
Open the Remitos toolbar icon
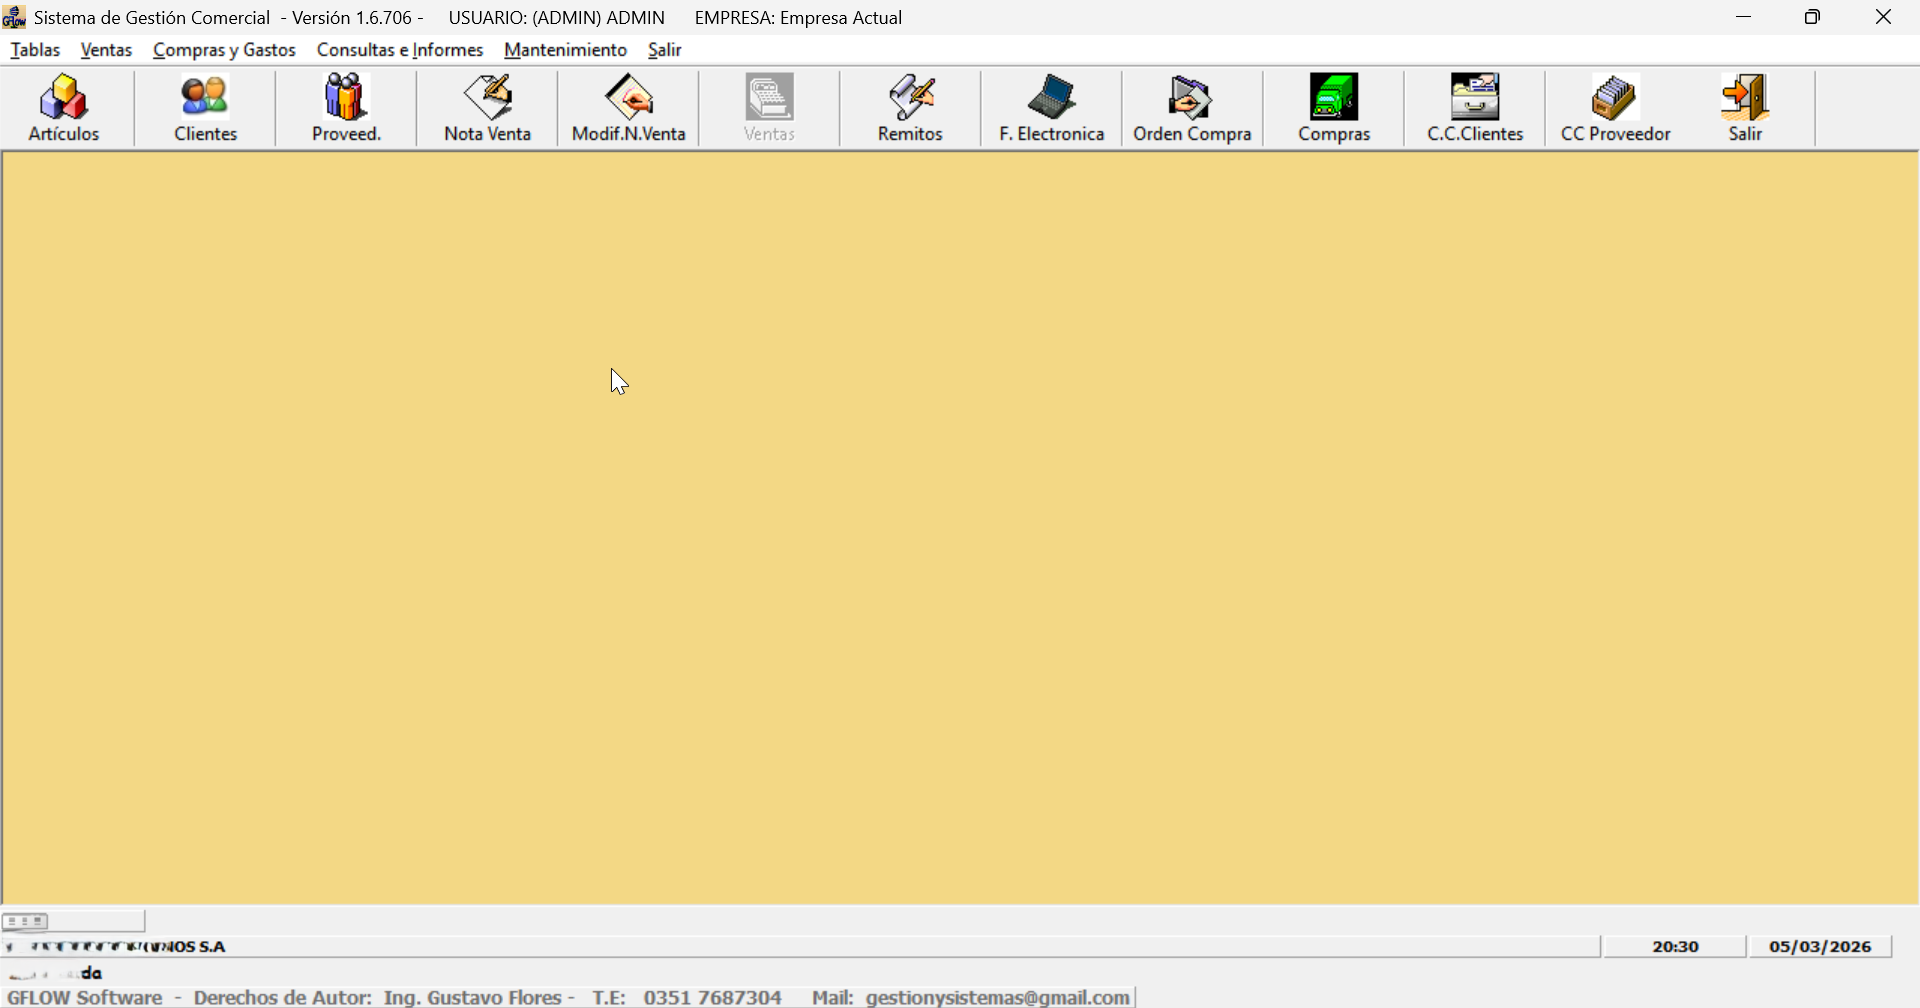pos(910,108)
